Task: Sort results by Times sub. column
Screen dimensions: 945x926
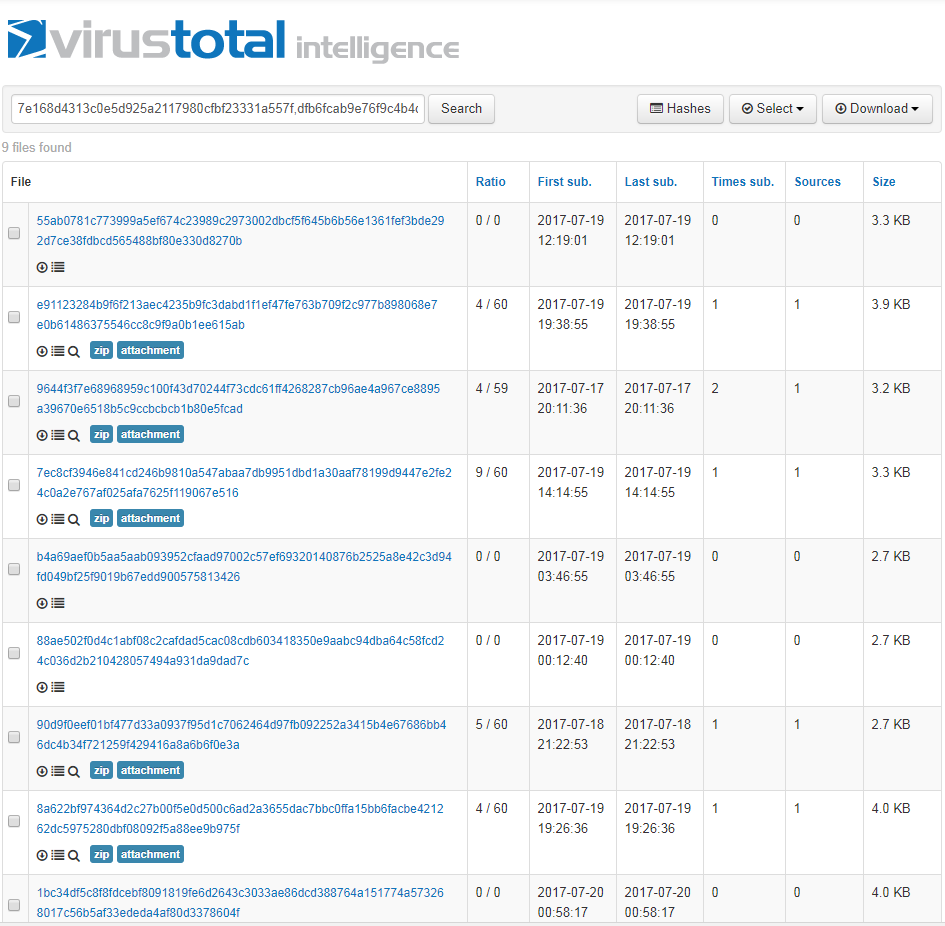Action: click(x=742, y=182)
